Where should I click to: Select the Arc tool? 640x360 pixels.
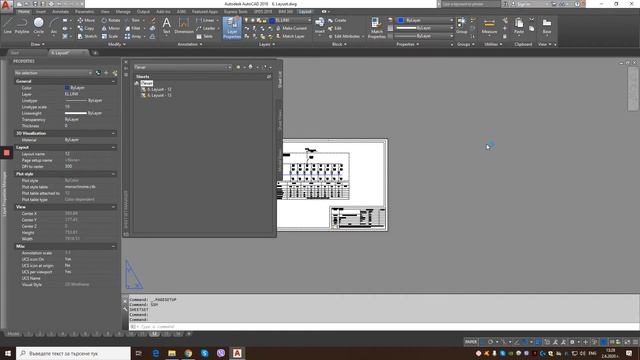tap(53, 25)
